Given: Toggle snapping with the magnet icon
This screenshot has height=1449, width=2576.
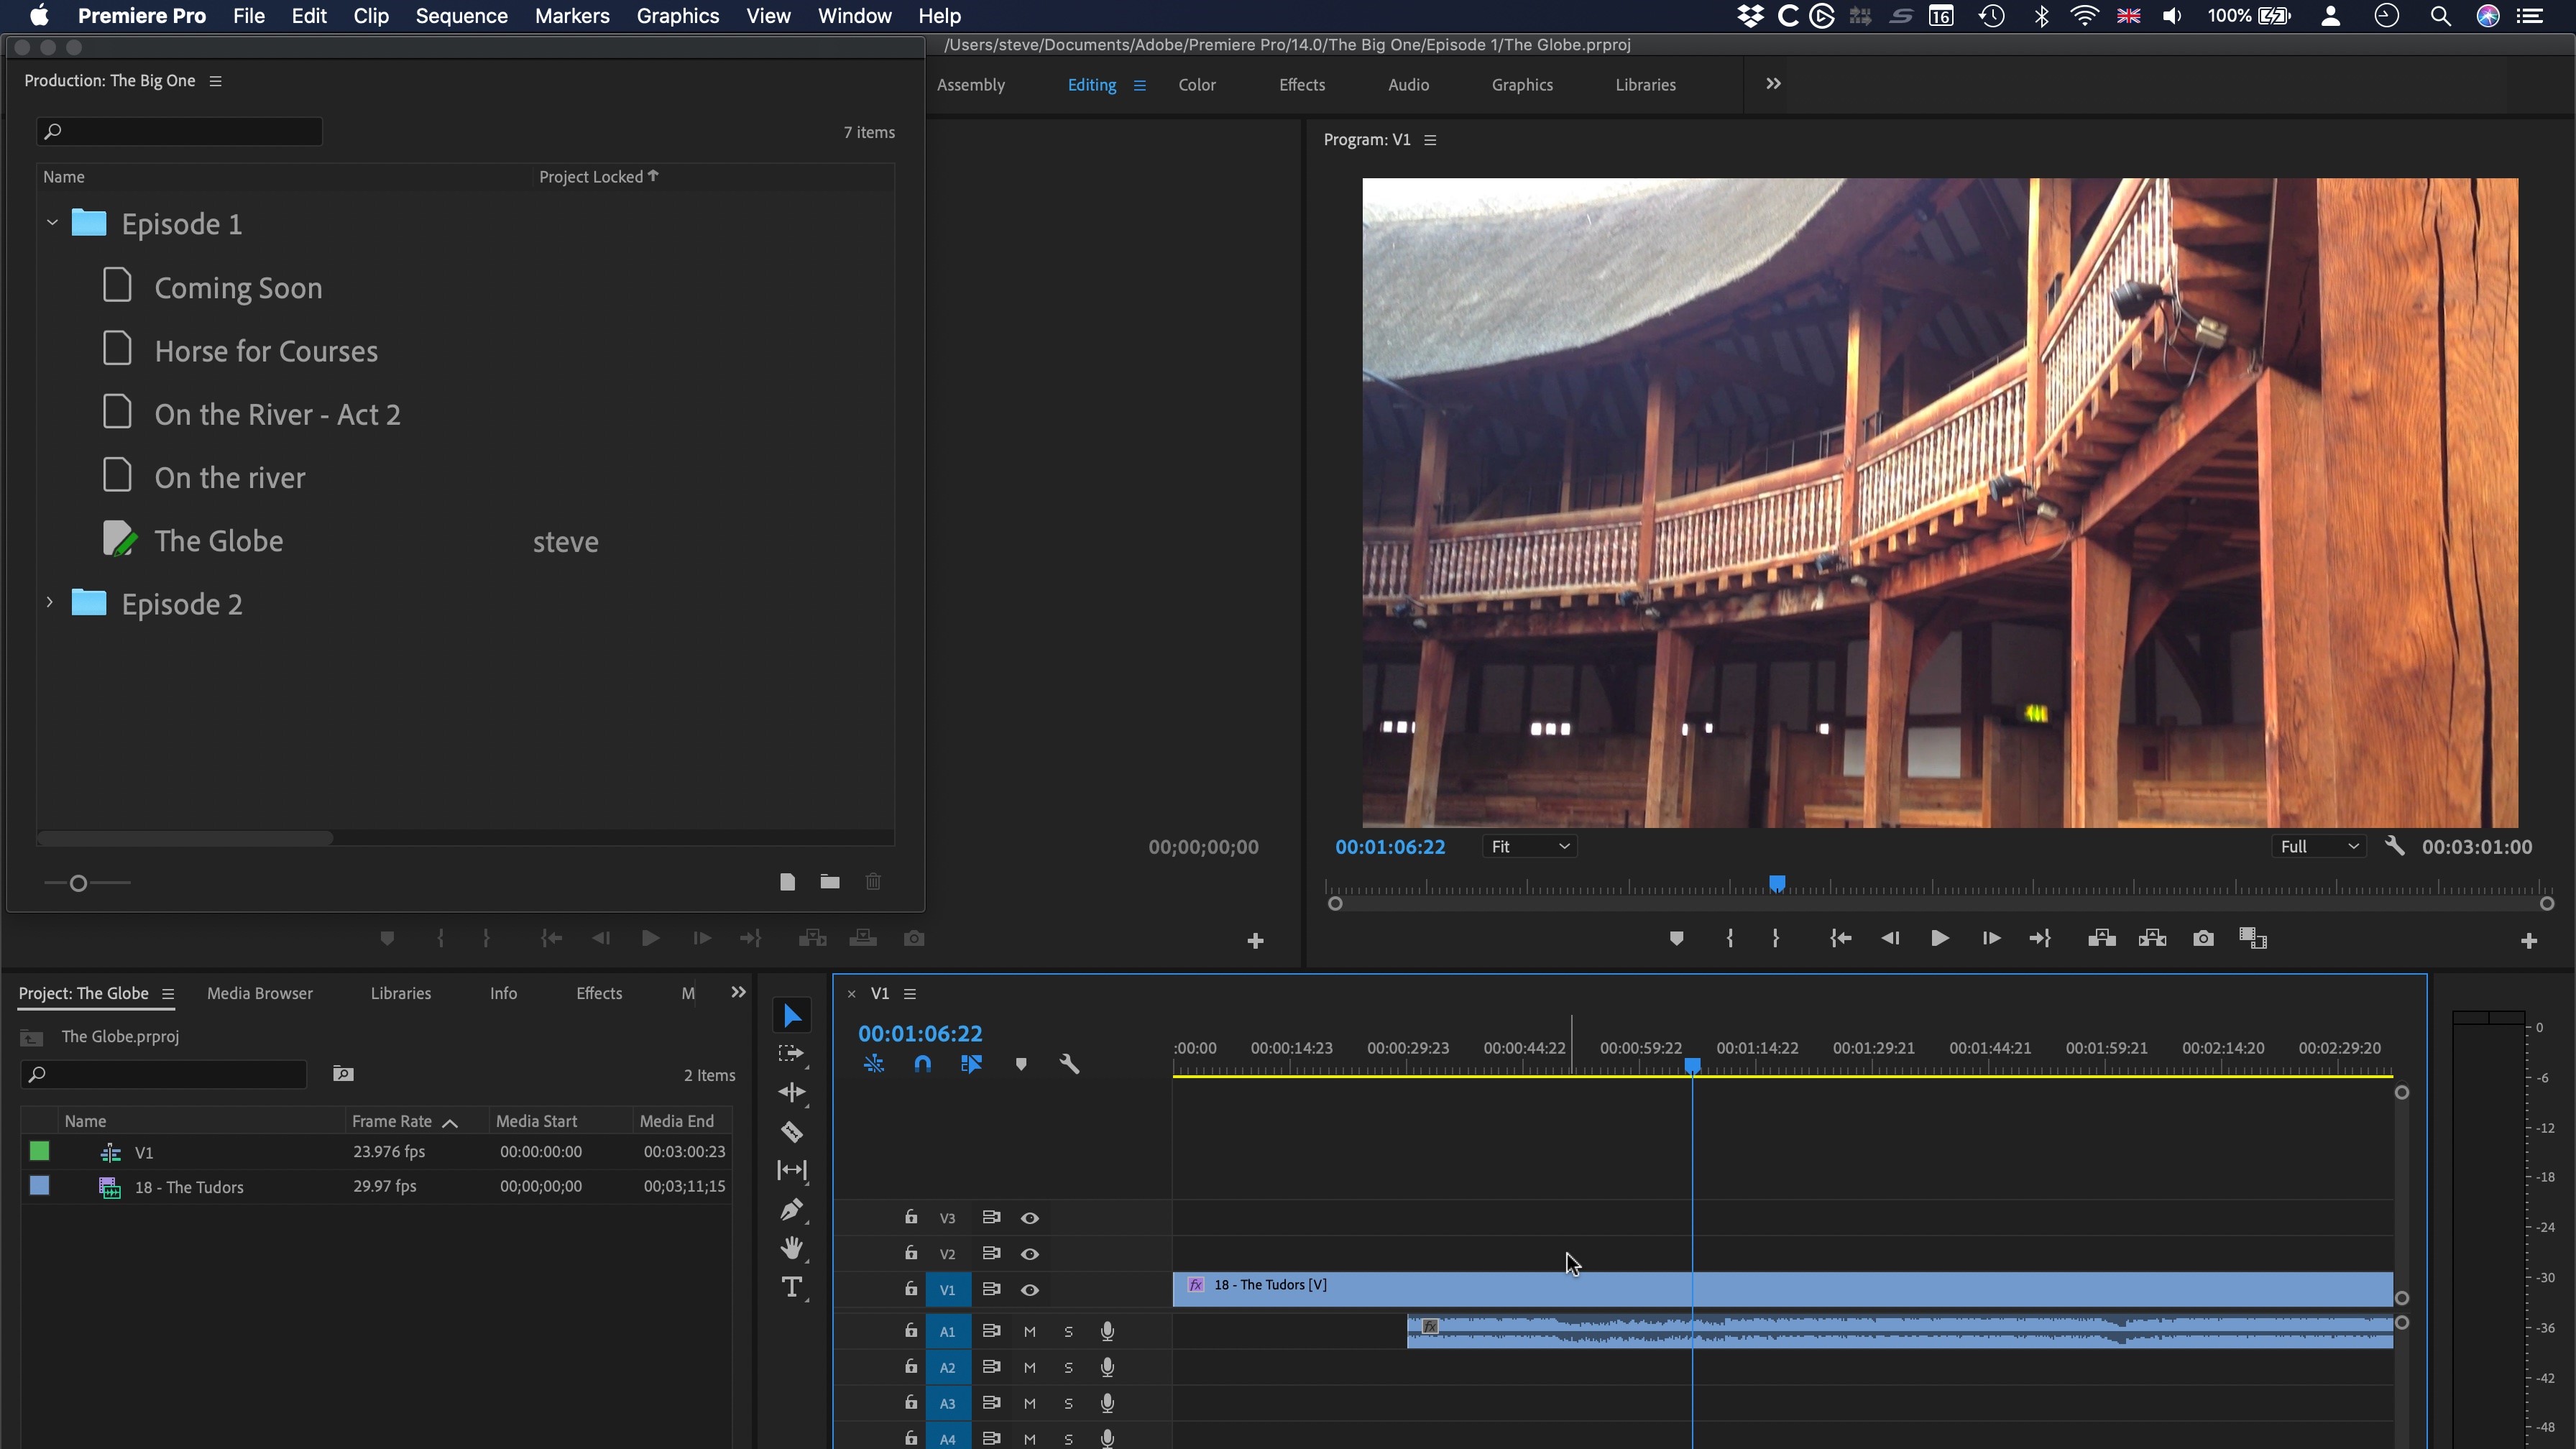Looking at the screenshot, I should click(x=922, y=1063).
